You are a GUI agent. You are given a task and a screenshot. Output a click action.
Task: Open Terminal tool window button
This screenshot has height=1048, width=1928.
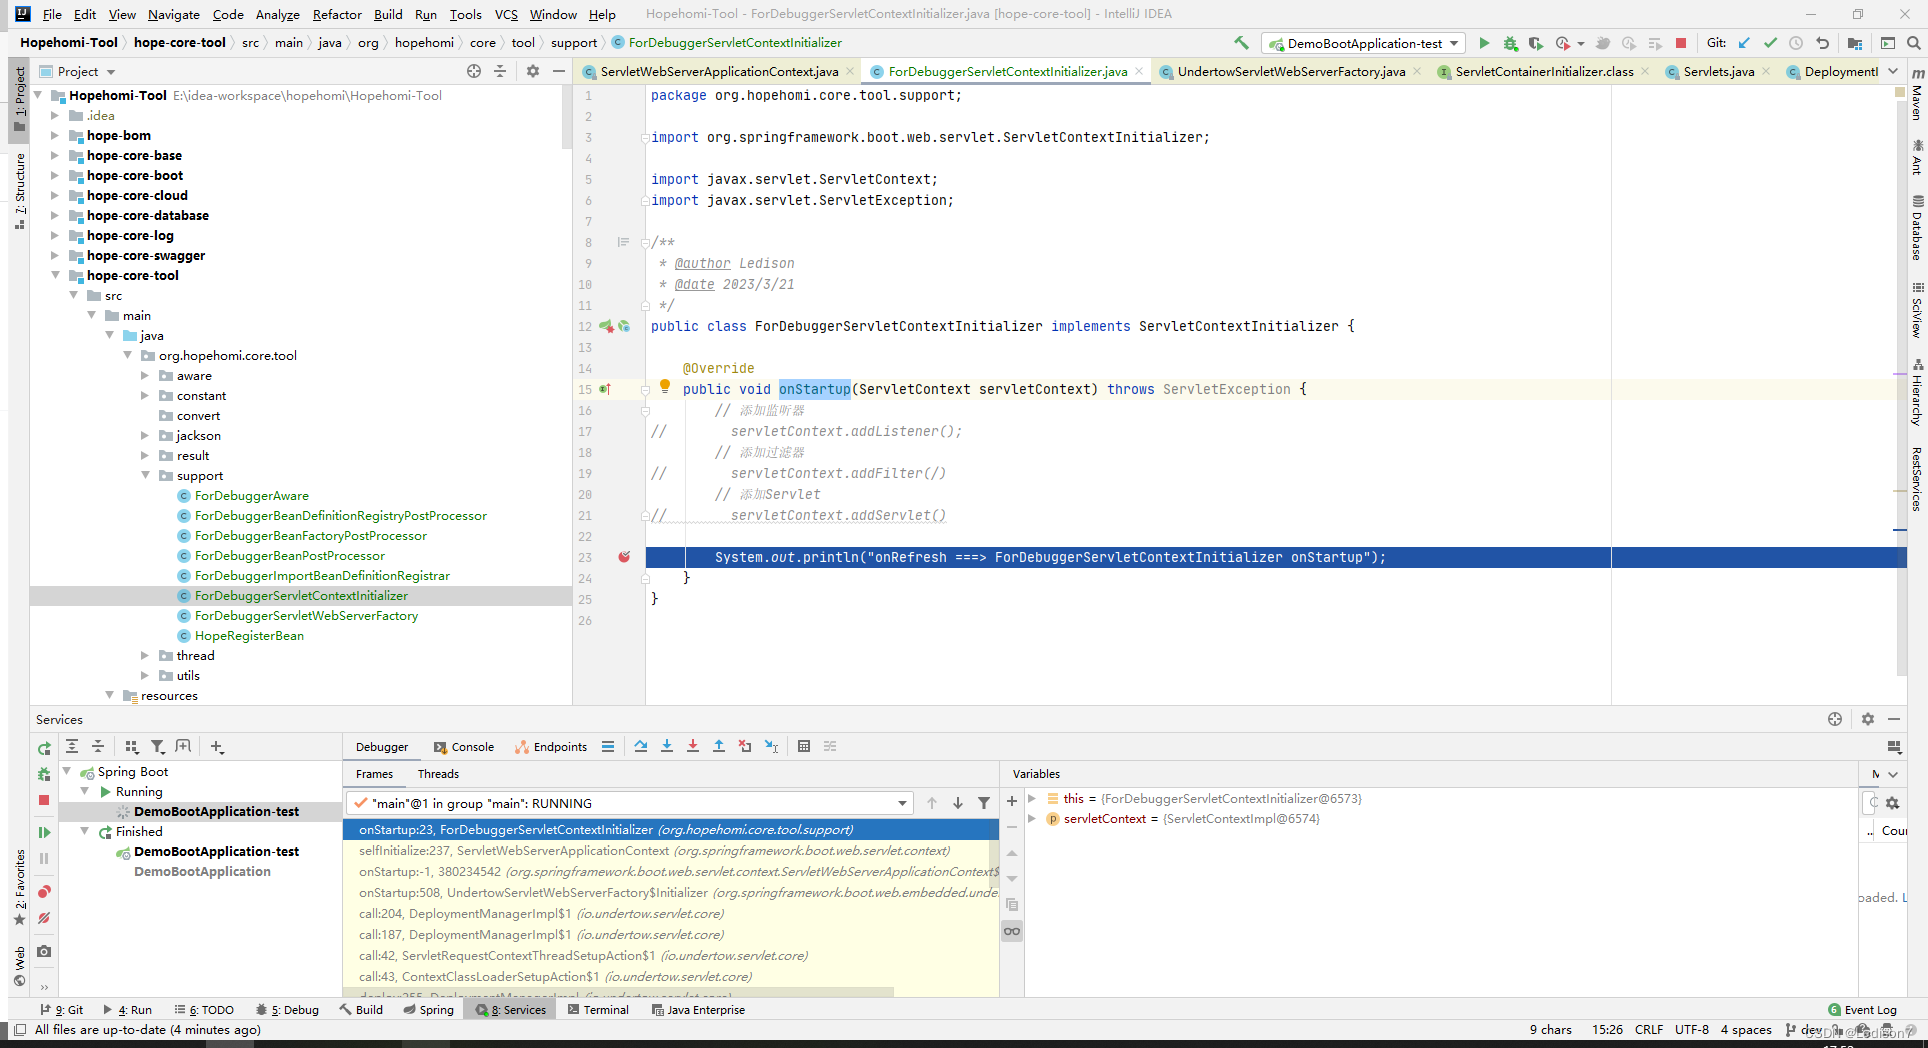[x=598, y=1010]
